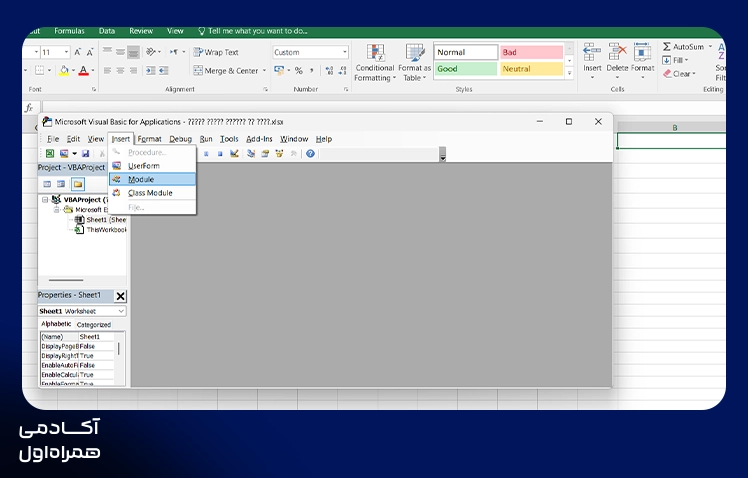Apply the Bad cell style swatch
The image size is (748, 478).
click(531, 52)
